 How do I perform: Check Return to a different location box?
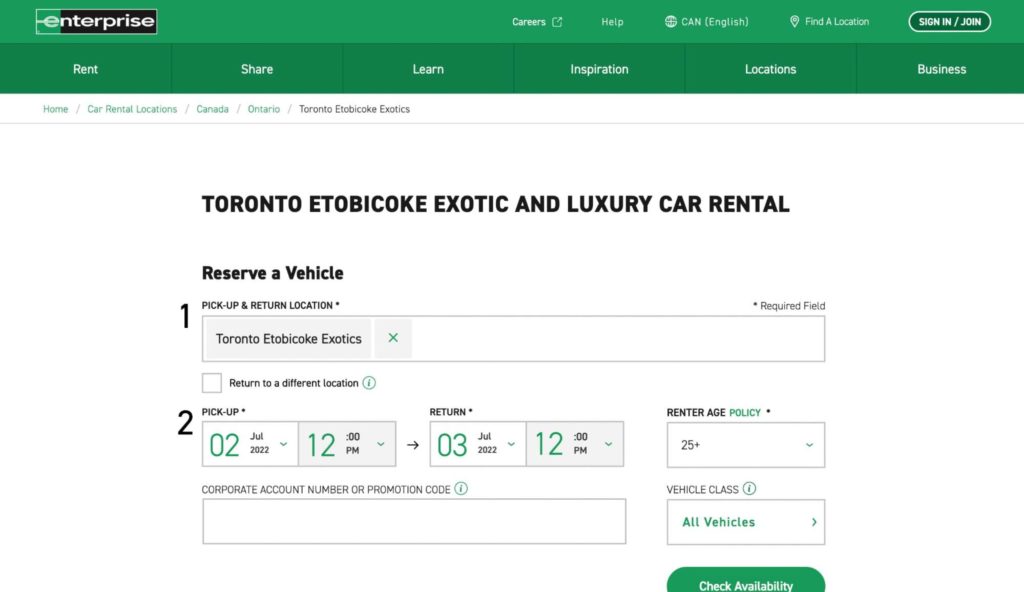[x=212, y=383]
